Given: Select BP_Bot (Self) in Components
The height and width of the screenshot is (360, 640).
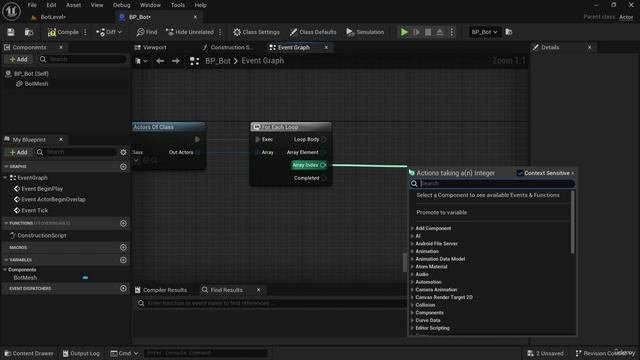Looking at the screenshot, I should pyautogui.click(x=31, y=73).
